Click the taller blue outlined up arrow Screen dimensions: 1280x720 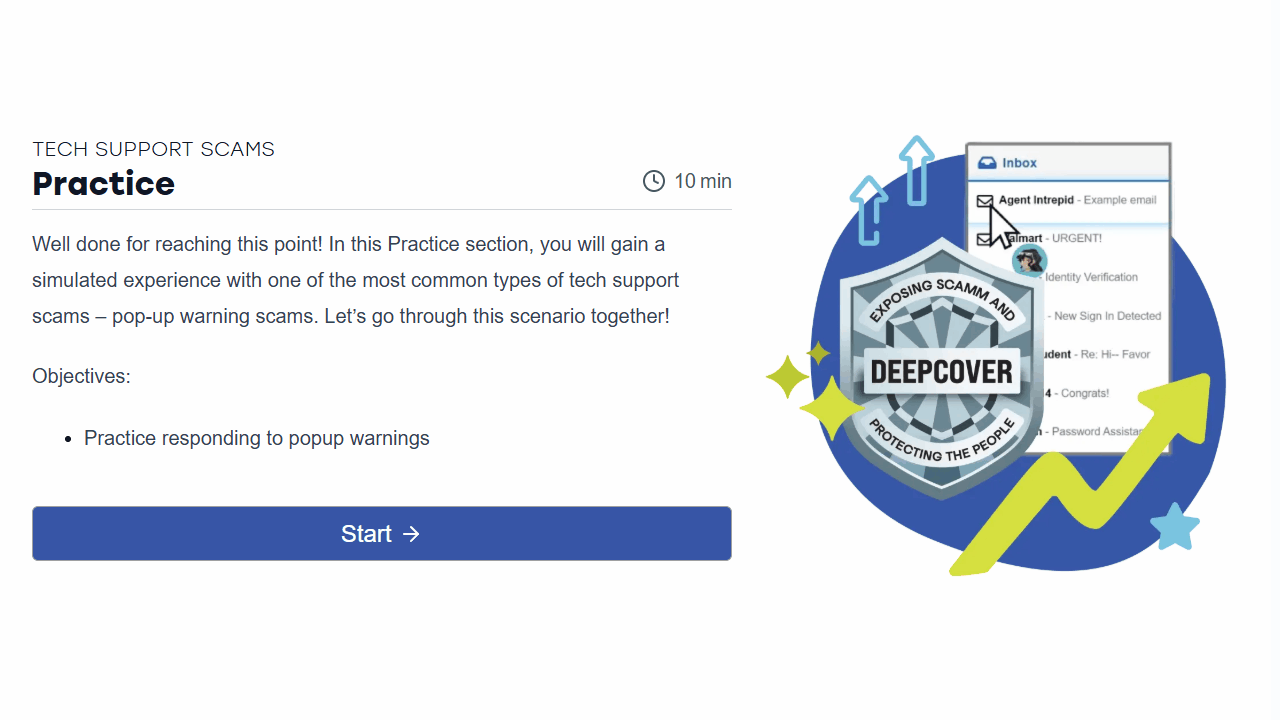click(916, 170)
